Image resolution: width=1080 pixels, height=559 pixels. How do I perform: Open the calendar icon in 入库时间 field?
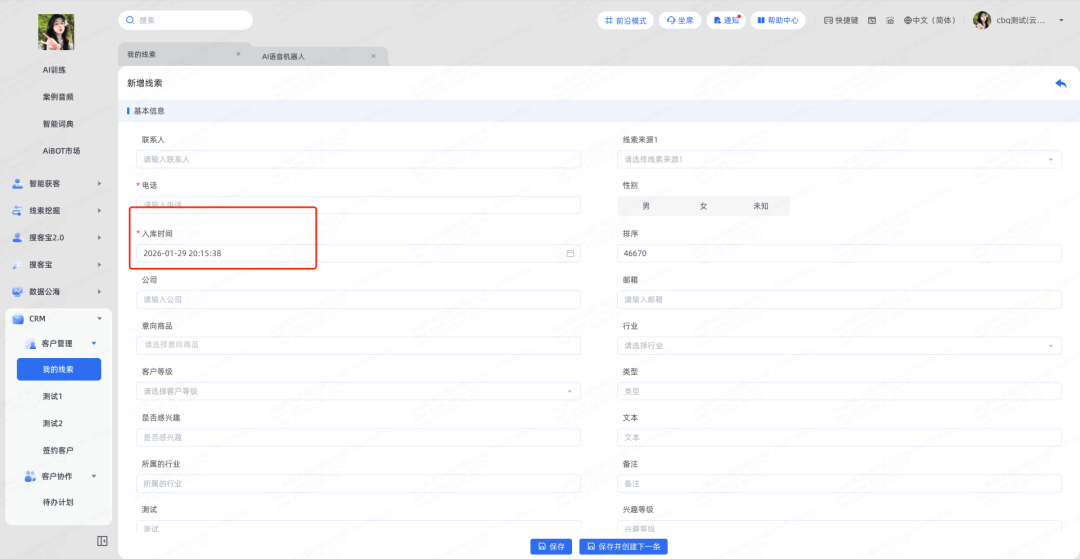pos(570,254)
